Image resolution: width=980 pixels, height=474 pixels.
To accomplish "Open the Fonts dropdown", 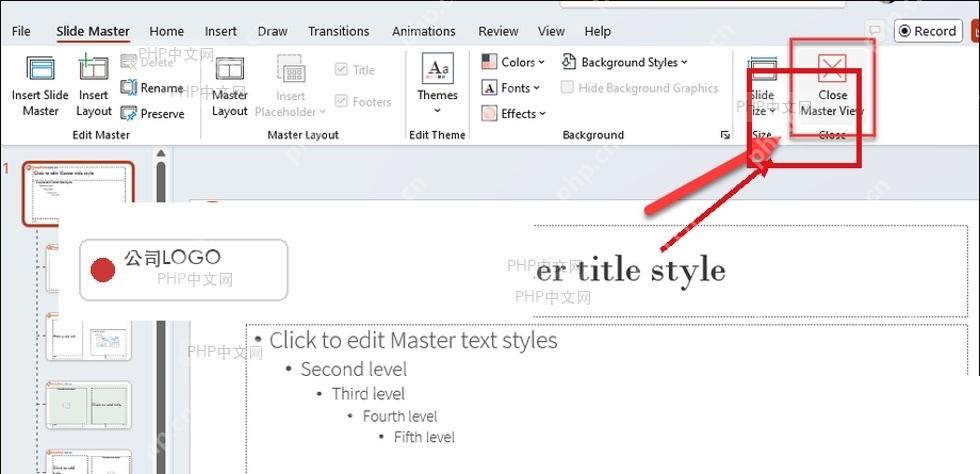I will (511, 88).
